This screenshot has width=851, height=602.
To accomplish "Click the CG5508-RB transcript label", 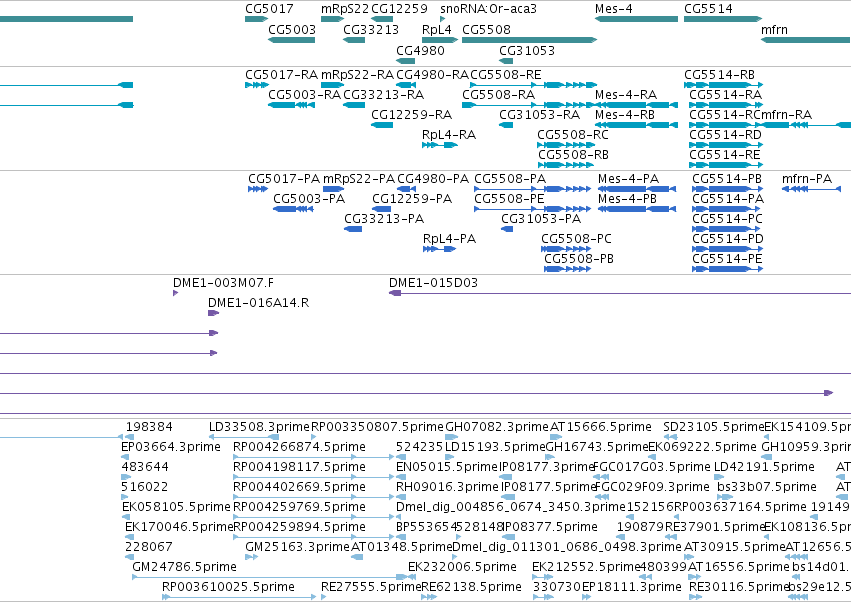I will (x=574, y=155).
